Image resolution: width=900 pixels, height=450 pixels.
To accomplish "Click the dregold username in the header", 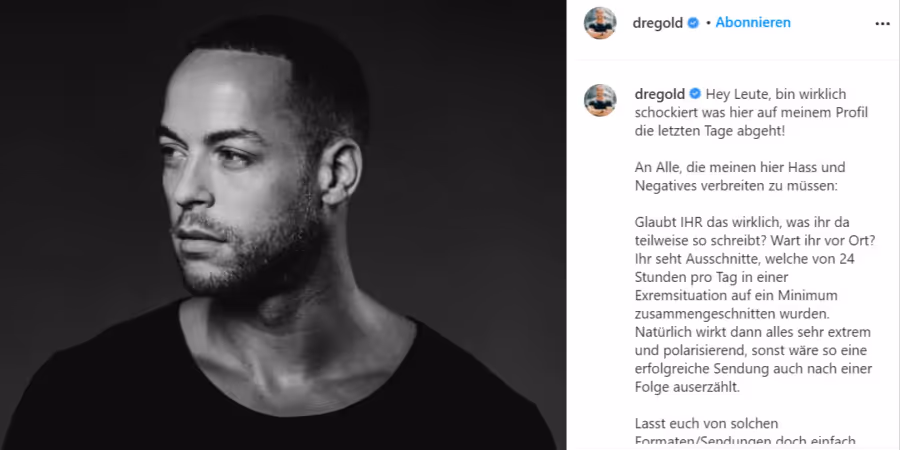I will point(658,23).
